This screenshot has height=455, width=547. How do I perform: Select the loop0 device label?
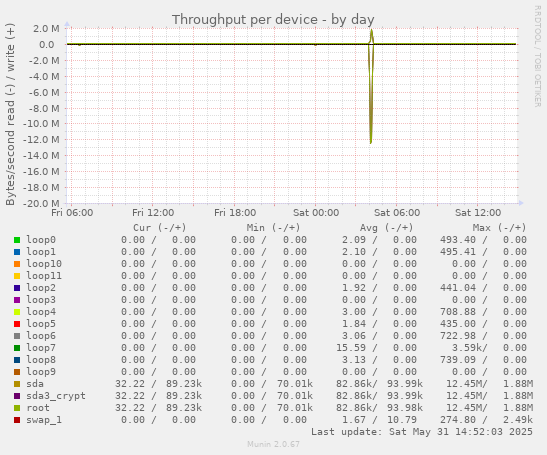tap(41, 240)
